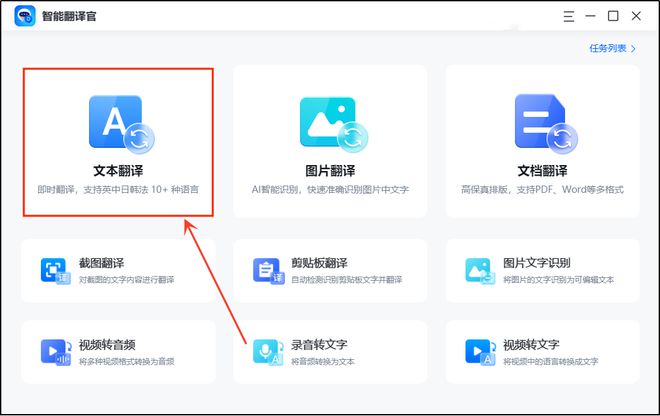
Task: Launch the 截图翻译 screenshot translation icon
Action: tap(52, 270)
